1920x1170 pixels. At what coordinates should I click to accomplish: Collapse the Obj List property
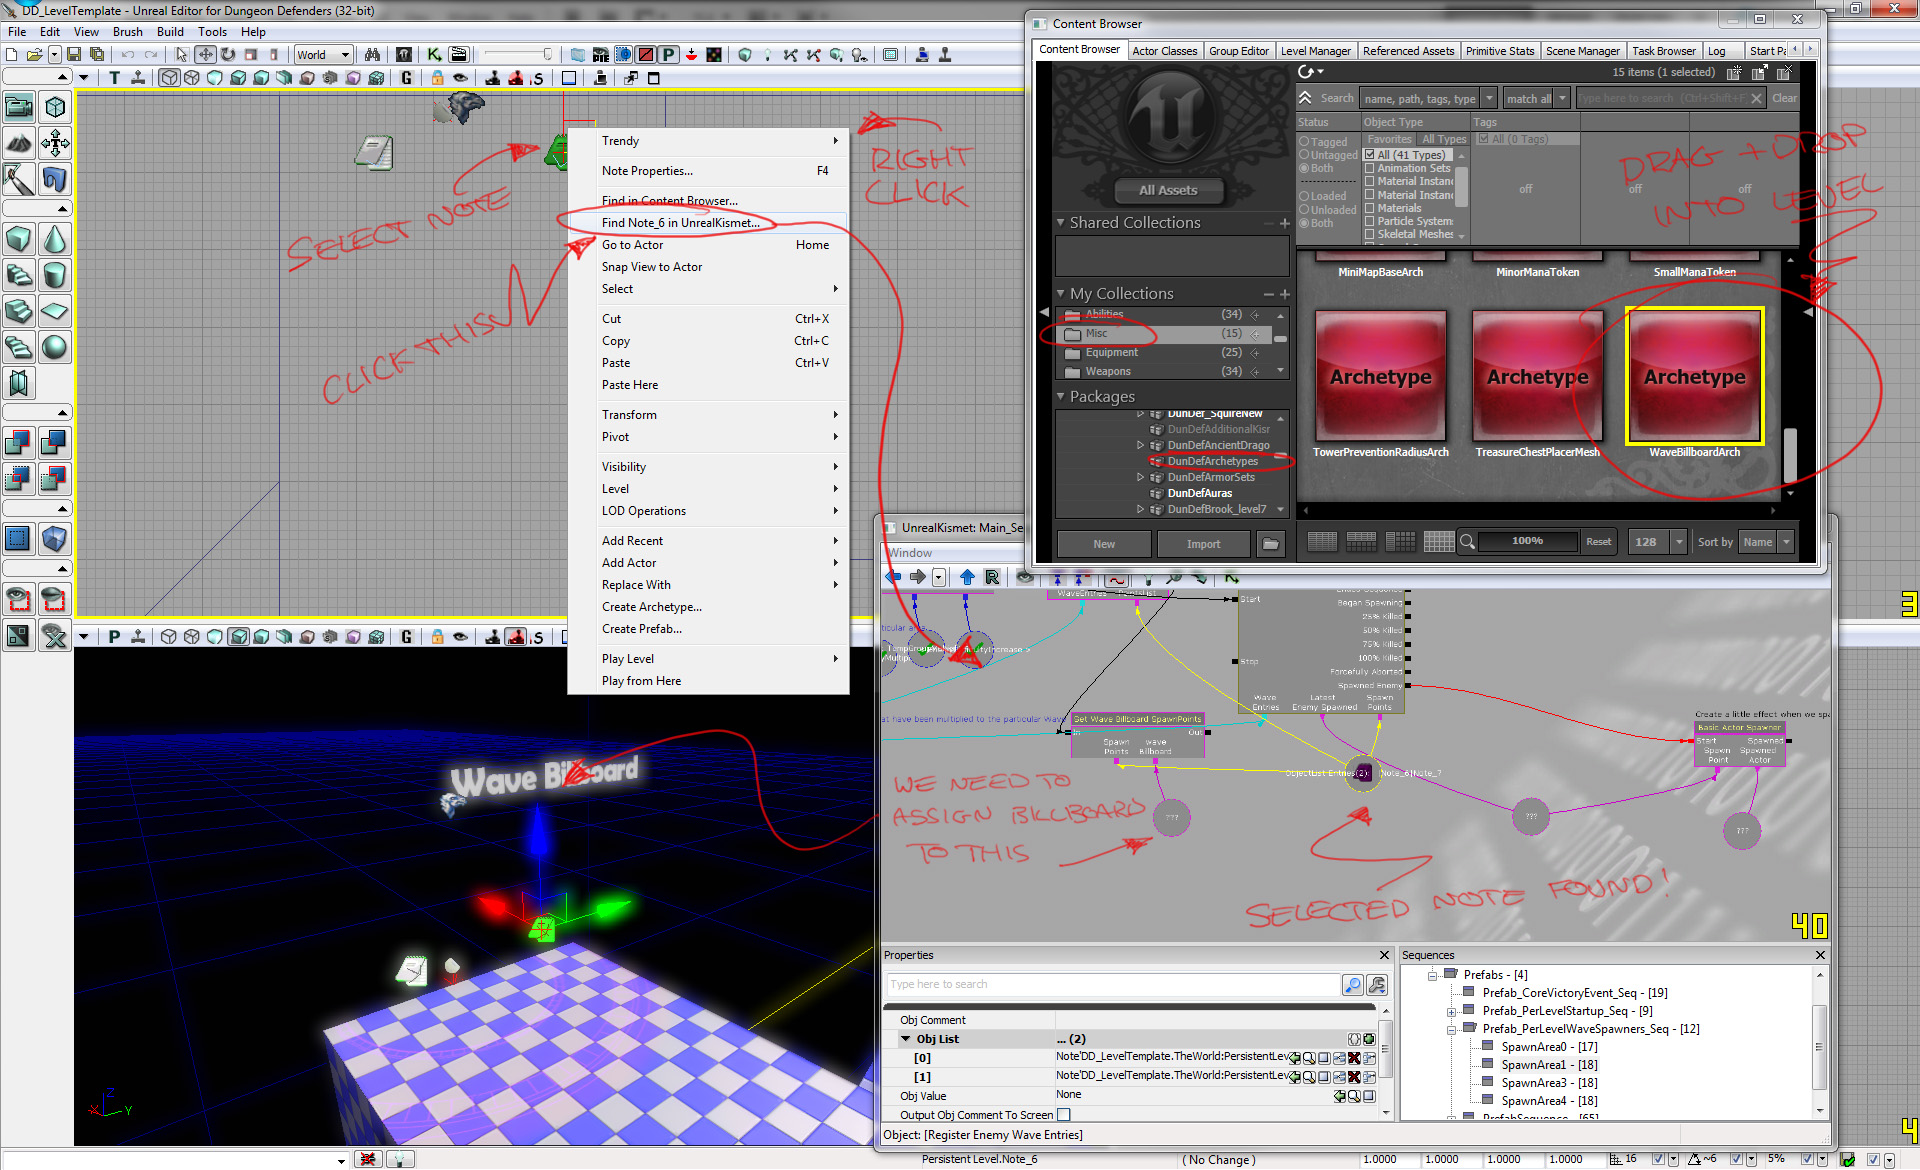(x=906, y=1039)
